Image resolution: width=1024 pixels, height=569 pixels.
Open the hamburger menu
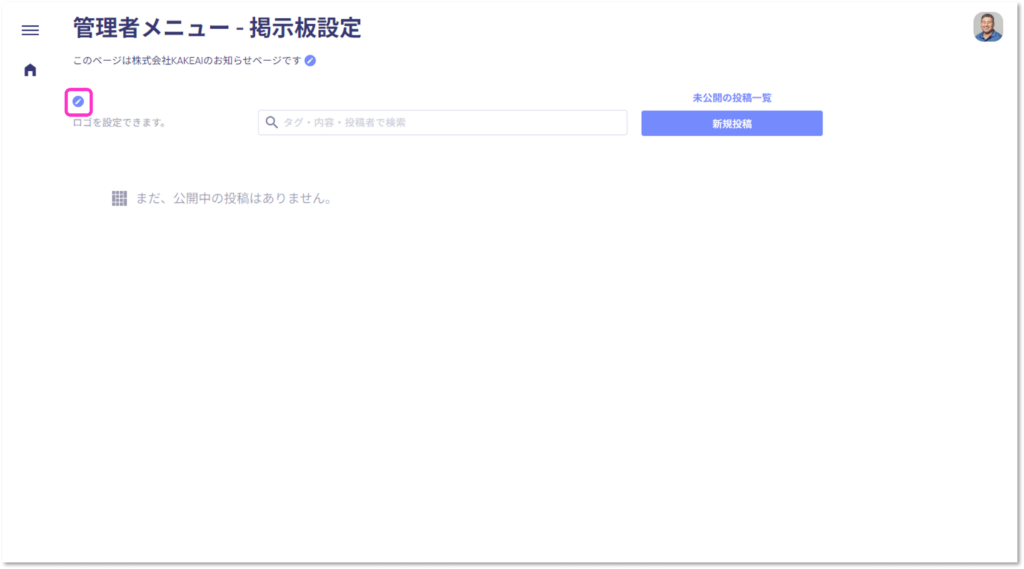pyautogui.click(x=30, y=30)
